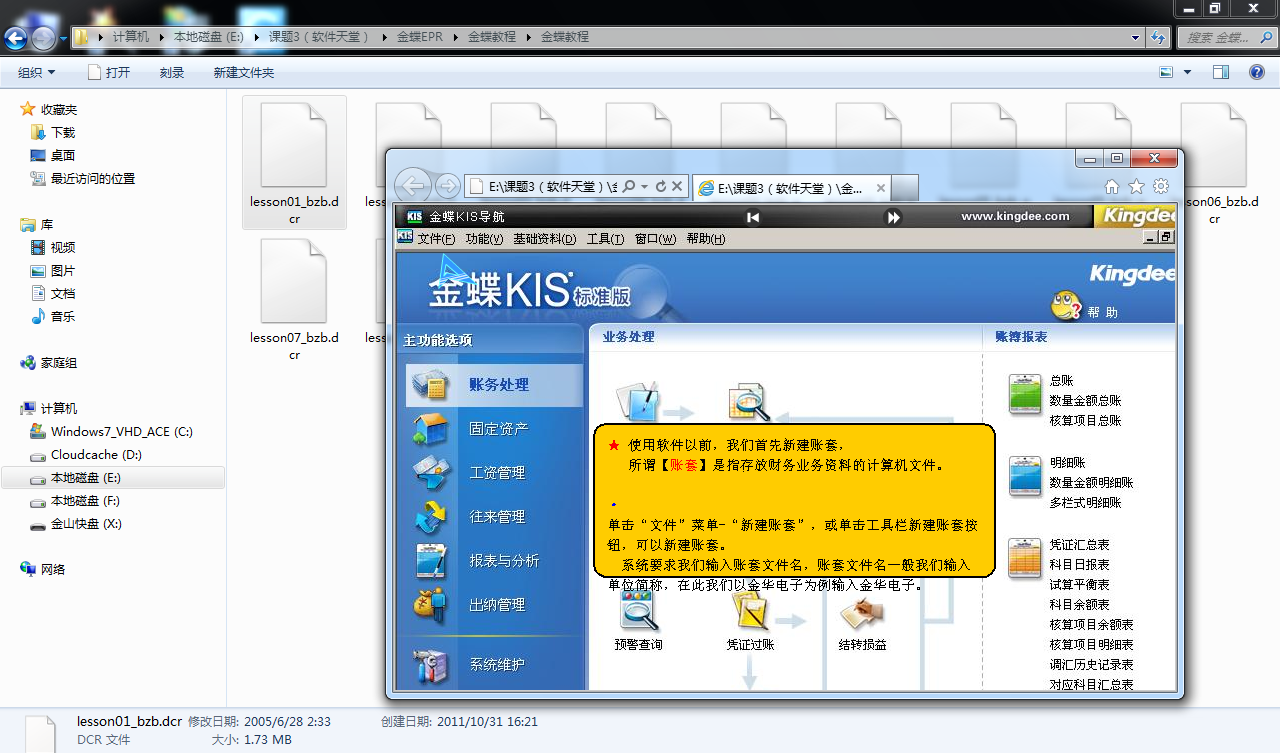1280x753 pixels.
Task: Click the www.kingdee.com link
Action: pyautogui.click(x=1015, y=216)
